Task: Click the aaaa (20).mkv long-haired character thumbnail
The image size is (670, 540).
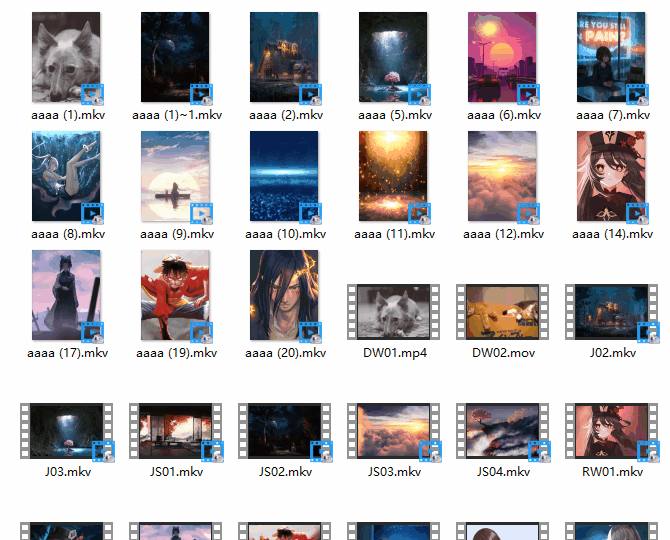Action: tap(285, 296)
